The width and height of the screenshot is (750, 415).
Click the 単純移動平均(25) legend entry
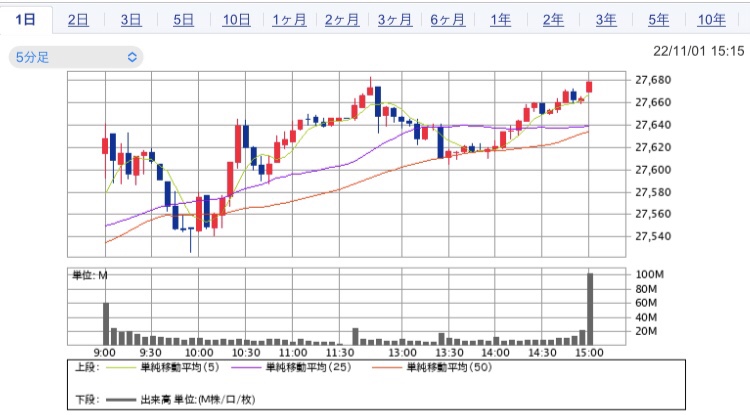click(x=308, y=367)
